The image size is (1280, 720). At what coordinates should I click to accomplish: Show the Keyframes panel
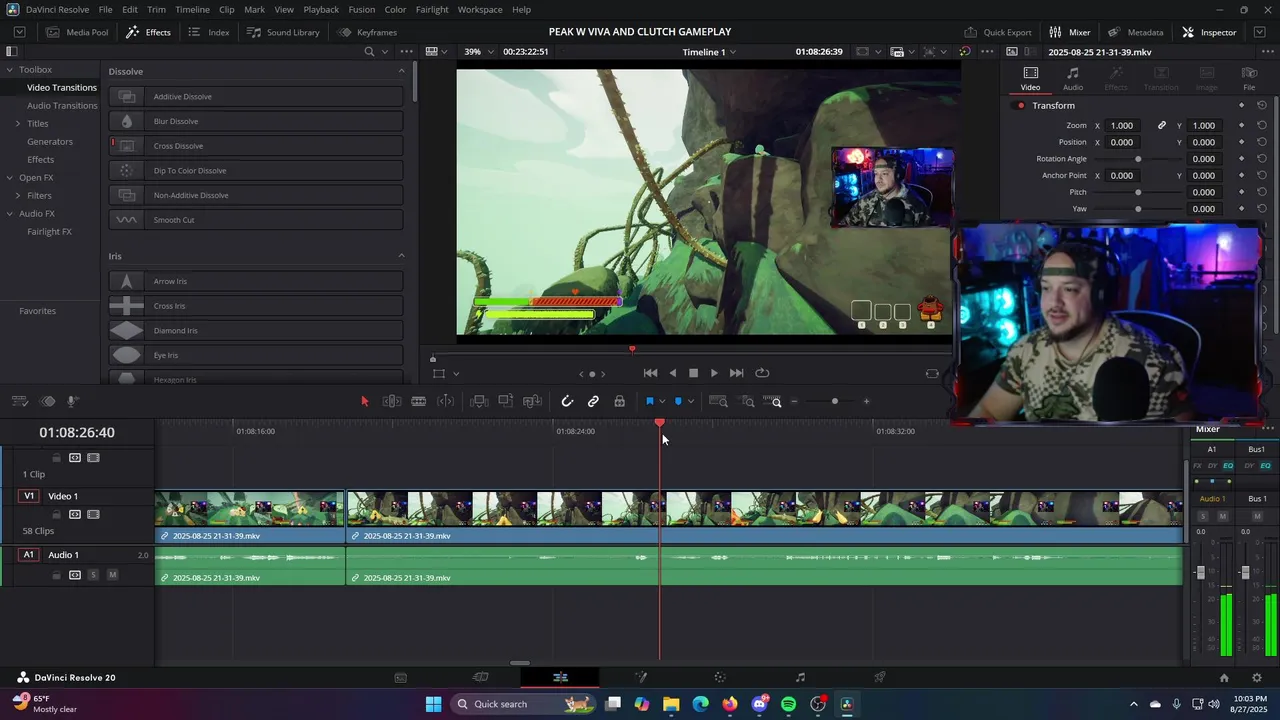click(367, 32)
